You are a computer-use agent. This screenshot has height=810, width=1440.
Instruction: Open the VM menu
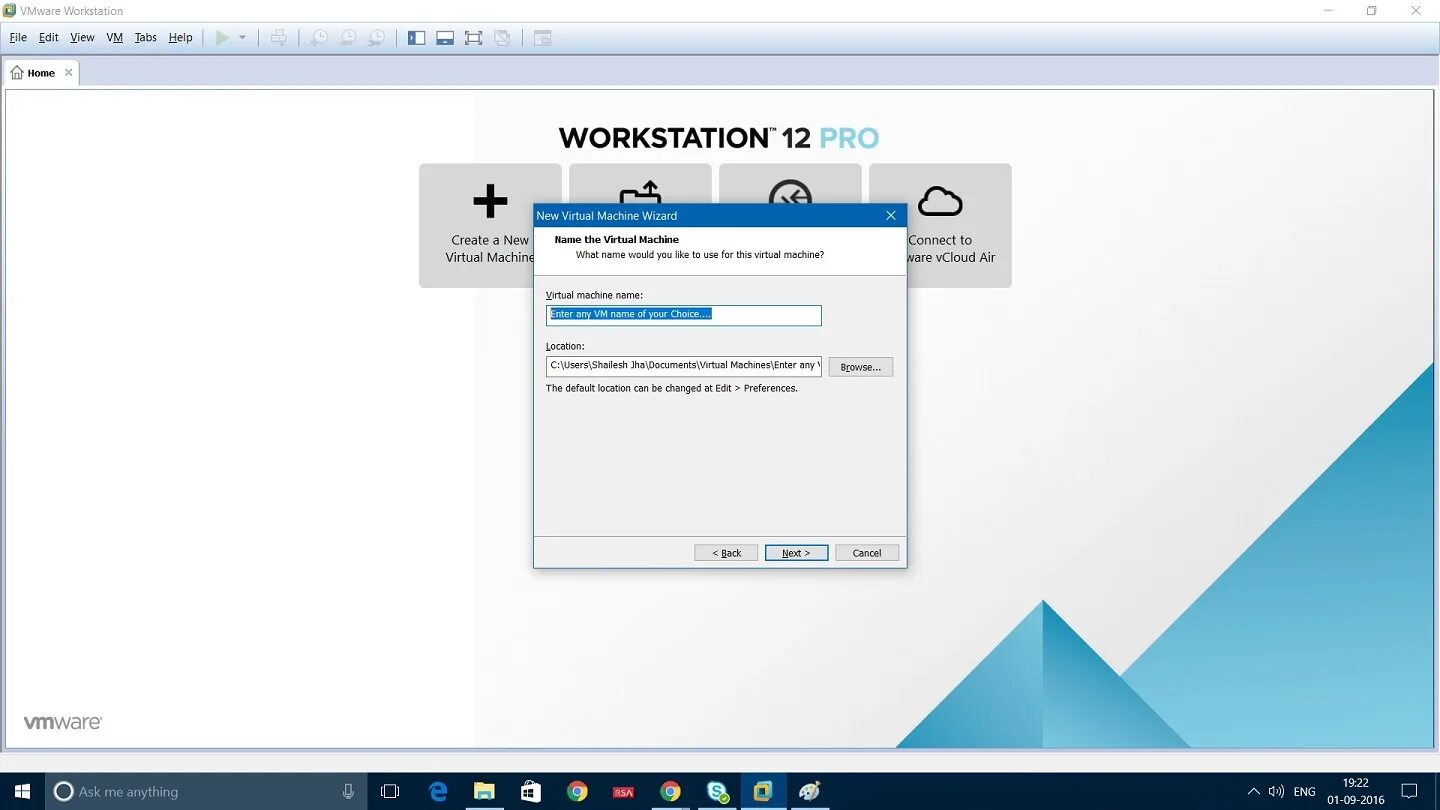(x=115, y=38)
